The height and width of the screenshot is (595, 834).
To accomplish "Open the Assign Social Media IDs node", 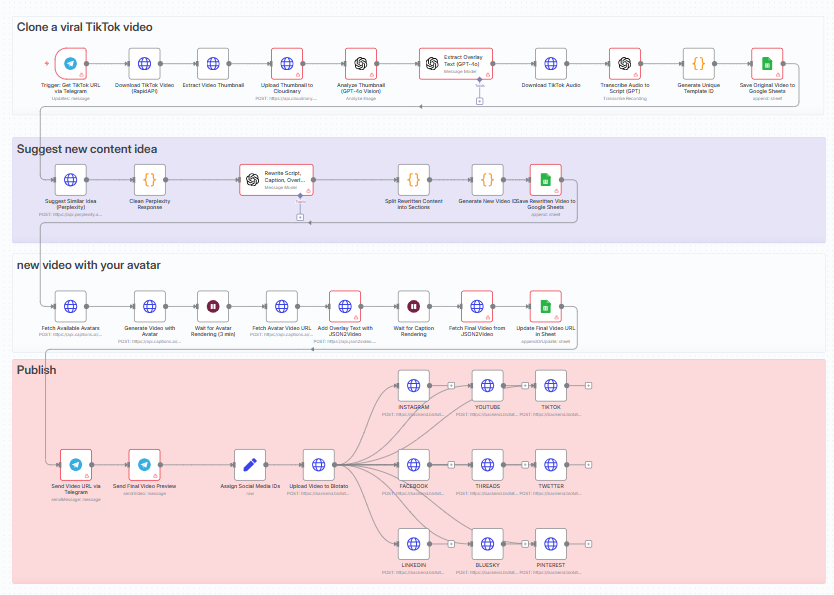I will pyautogui.click(x=250, y=464).
